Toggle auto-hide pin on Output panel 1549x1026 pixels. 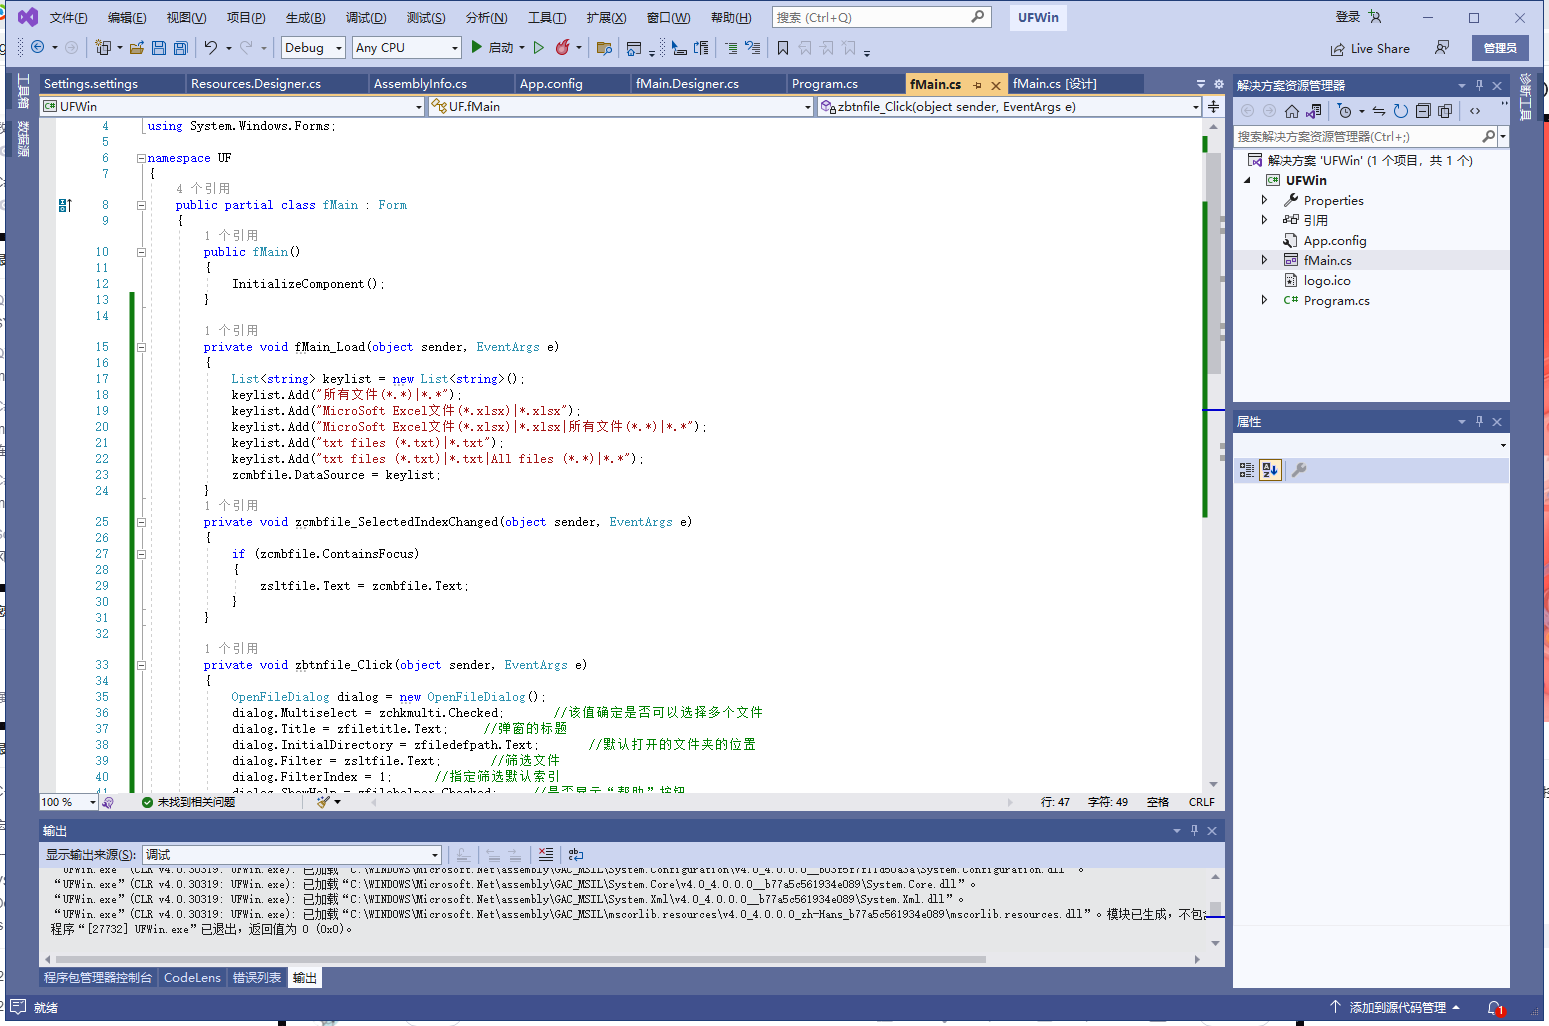click(x=1194, y=831)
